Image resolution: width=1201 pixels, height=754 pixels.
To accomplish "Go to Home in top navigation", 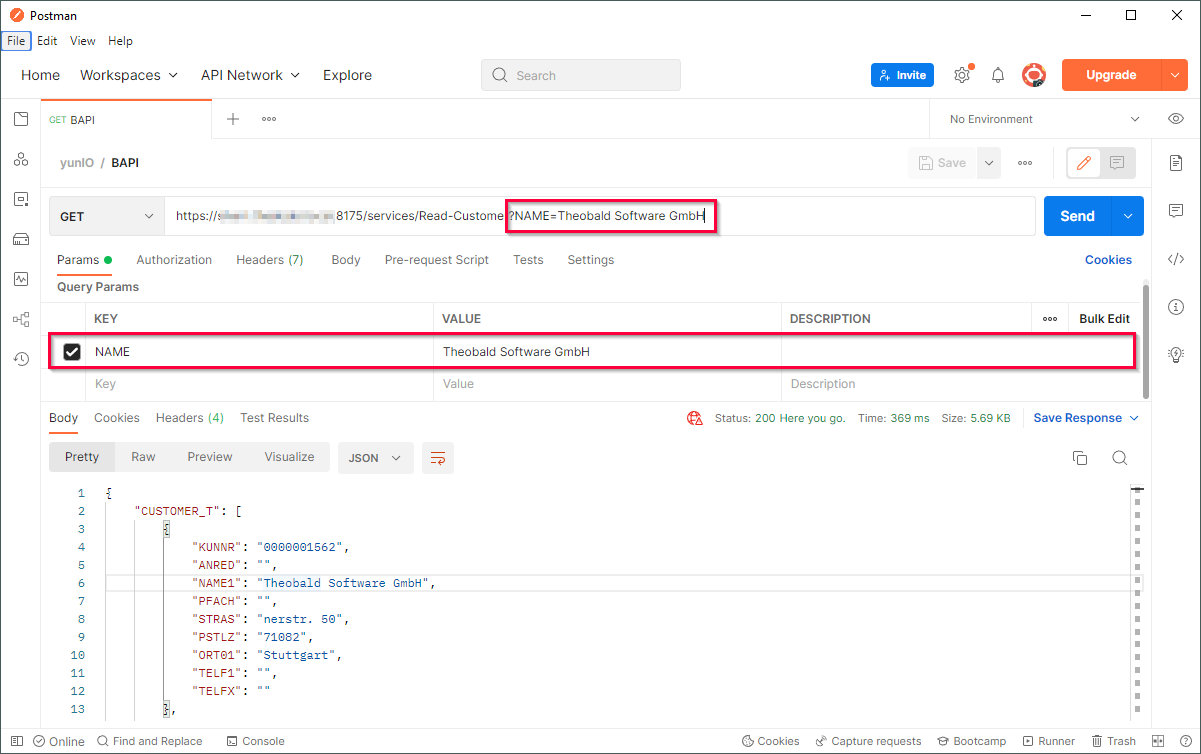I will [x=40, y=75].
